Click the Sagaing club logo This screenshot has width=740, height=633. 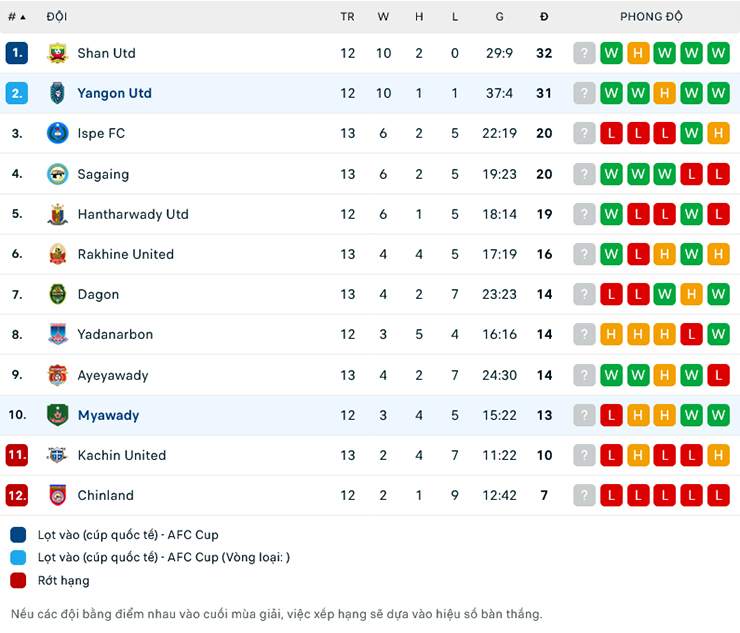point(58,174)
